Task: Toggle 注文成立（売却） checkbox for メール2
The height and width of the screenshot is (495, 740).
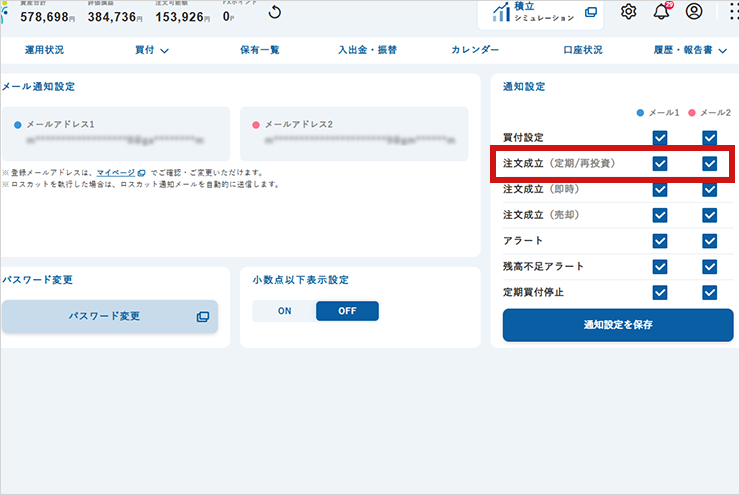Action: [709, 215]
